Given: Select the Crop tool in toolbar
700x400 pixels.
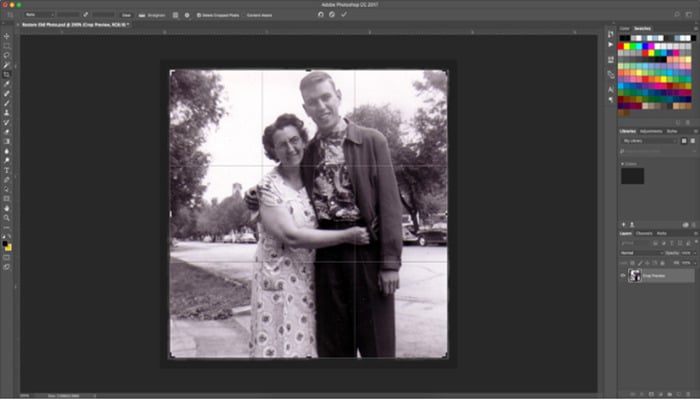Looking at the screenshot, I should [7, 75].
